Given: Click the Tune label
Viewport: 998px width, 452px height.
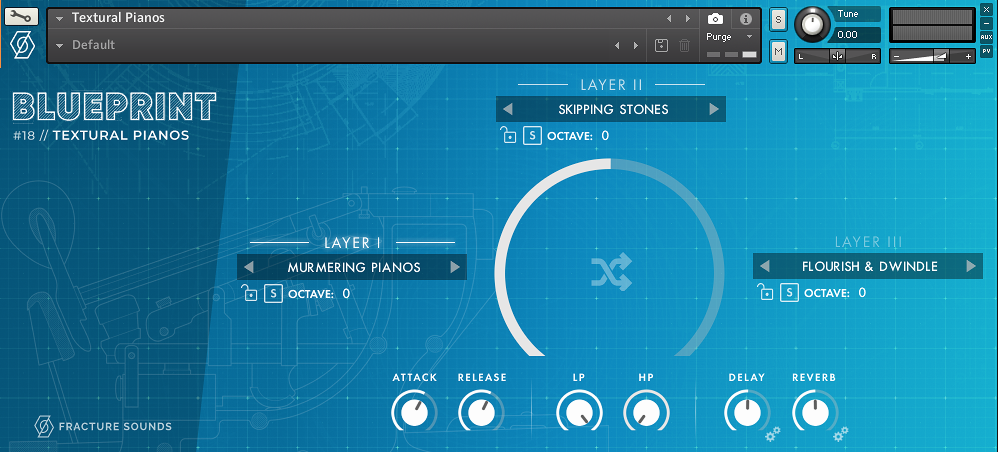Looking at the screenshot, I should point(848,14).
